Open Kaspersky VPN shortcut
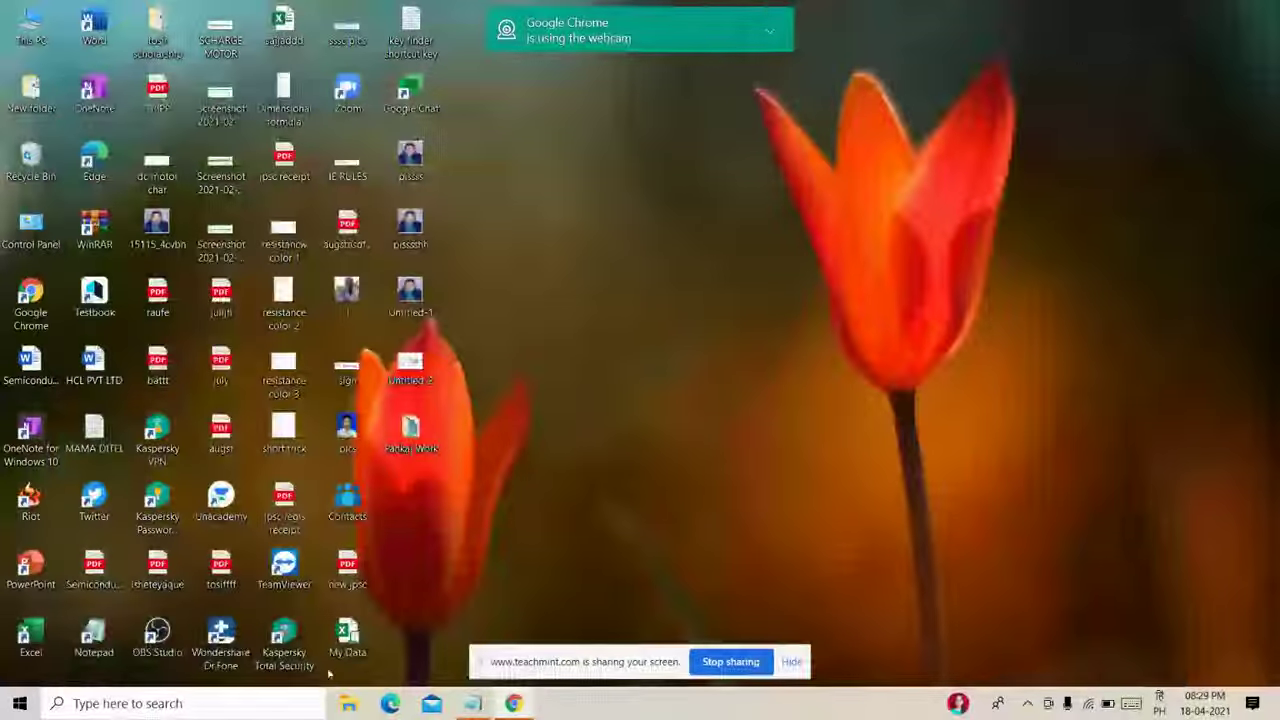 [157, 441]
